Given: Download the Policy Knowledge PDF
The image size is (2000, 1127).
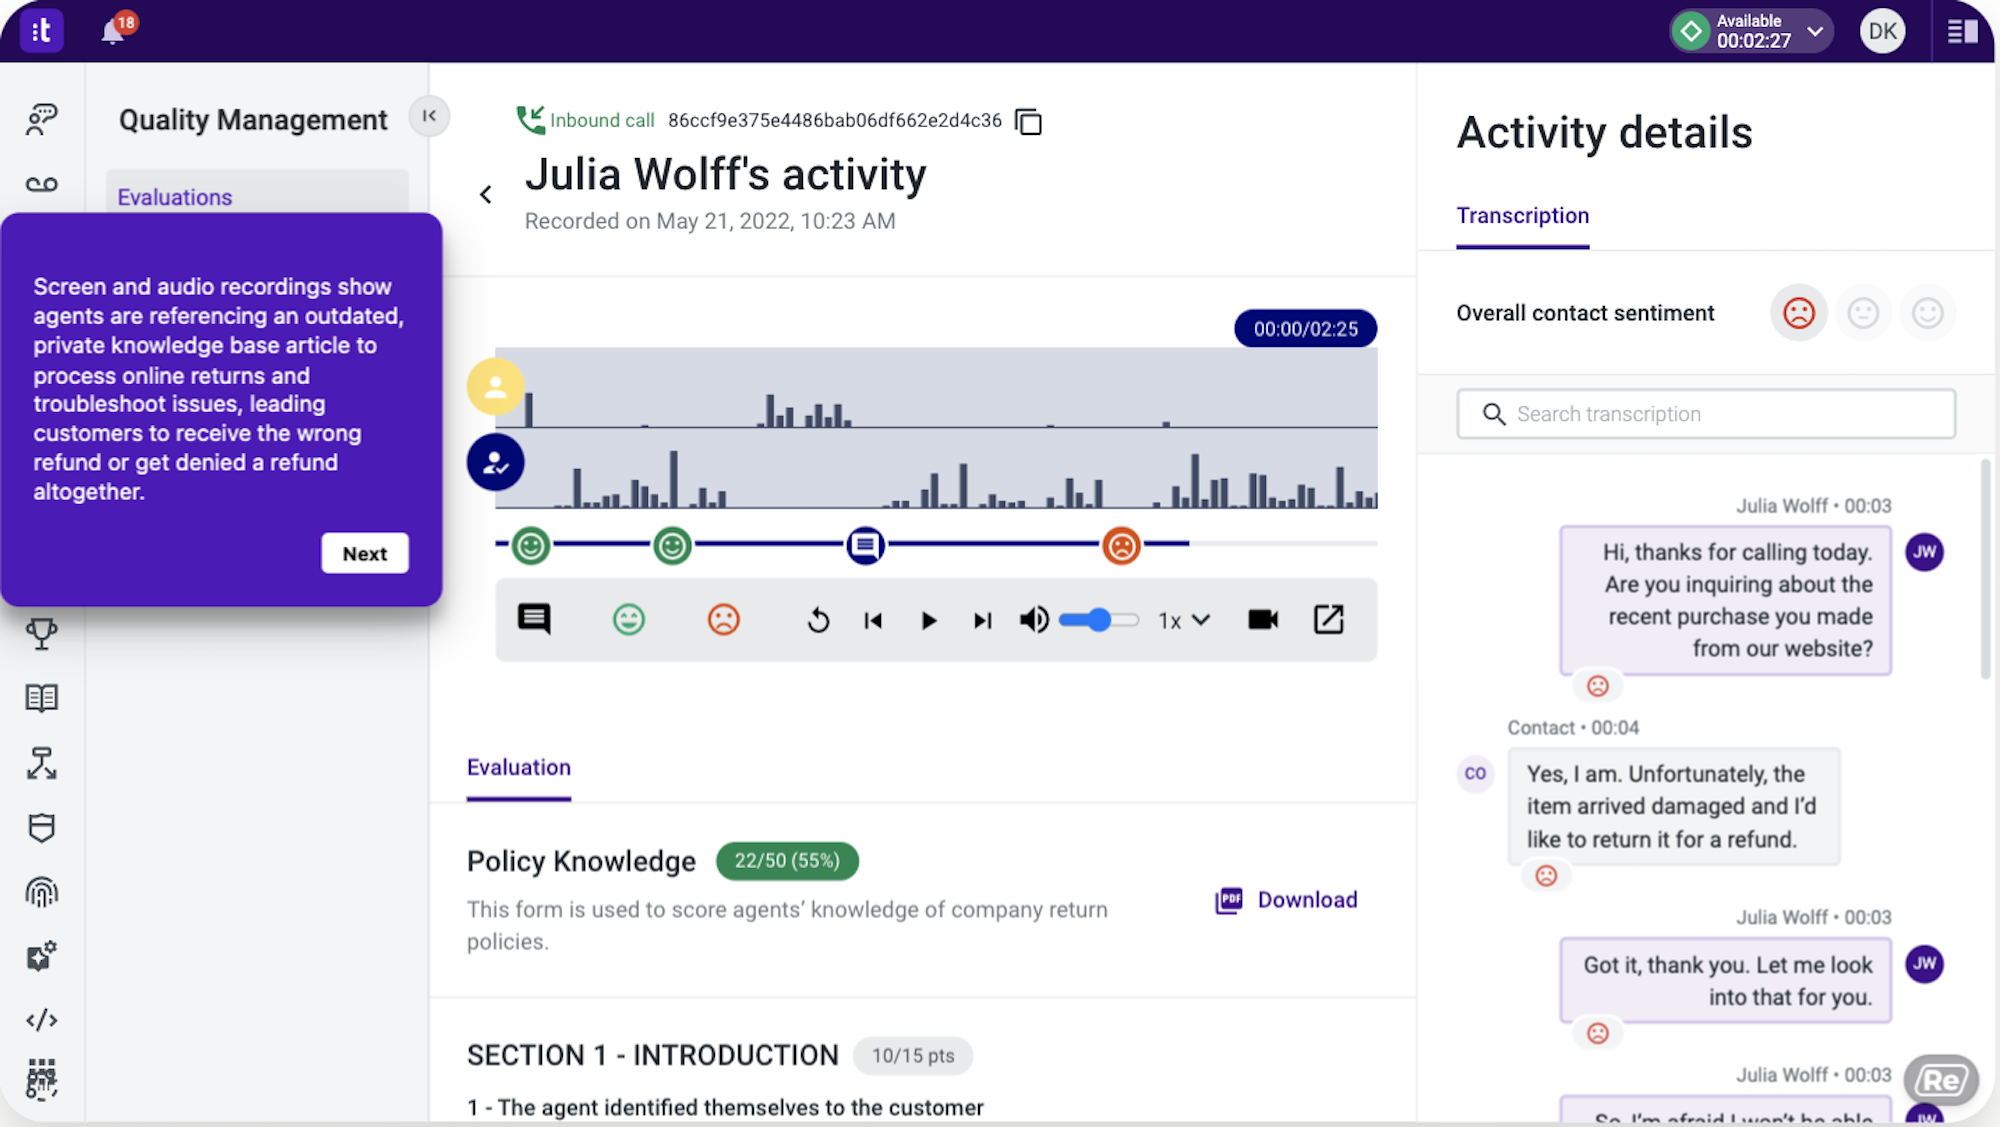Looking at the screenshot, I should [x=1286, y=900].
